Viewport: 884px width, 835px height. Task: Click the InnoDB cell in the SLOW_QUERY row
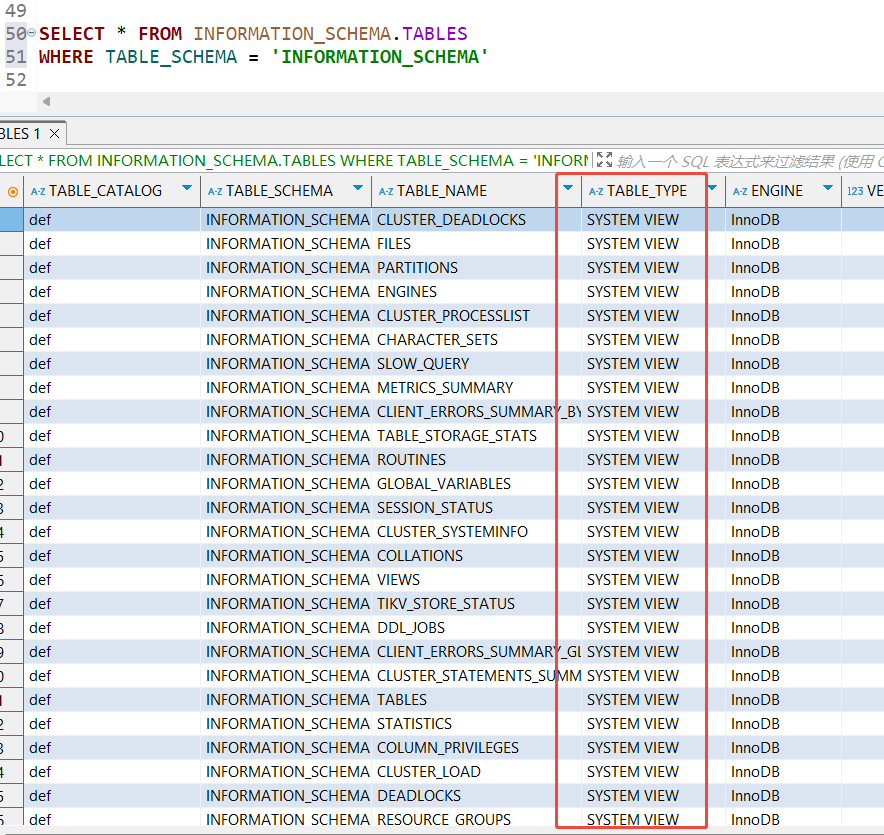(783, 364)
